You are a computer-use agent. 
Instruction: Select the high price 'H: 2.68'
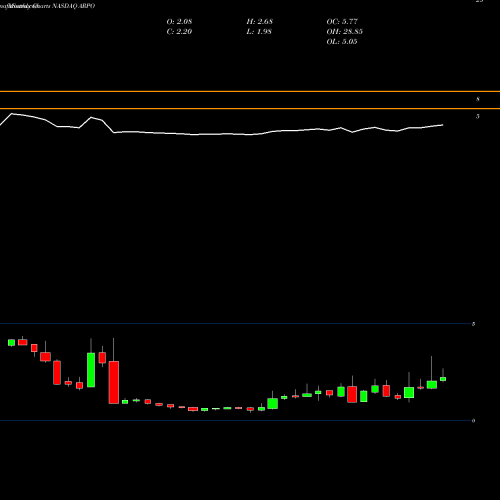pos(260,22)
